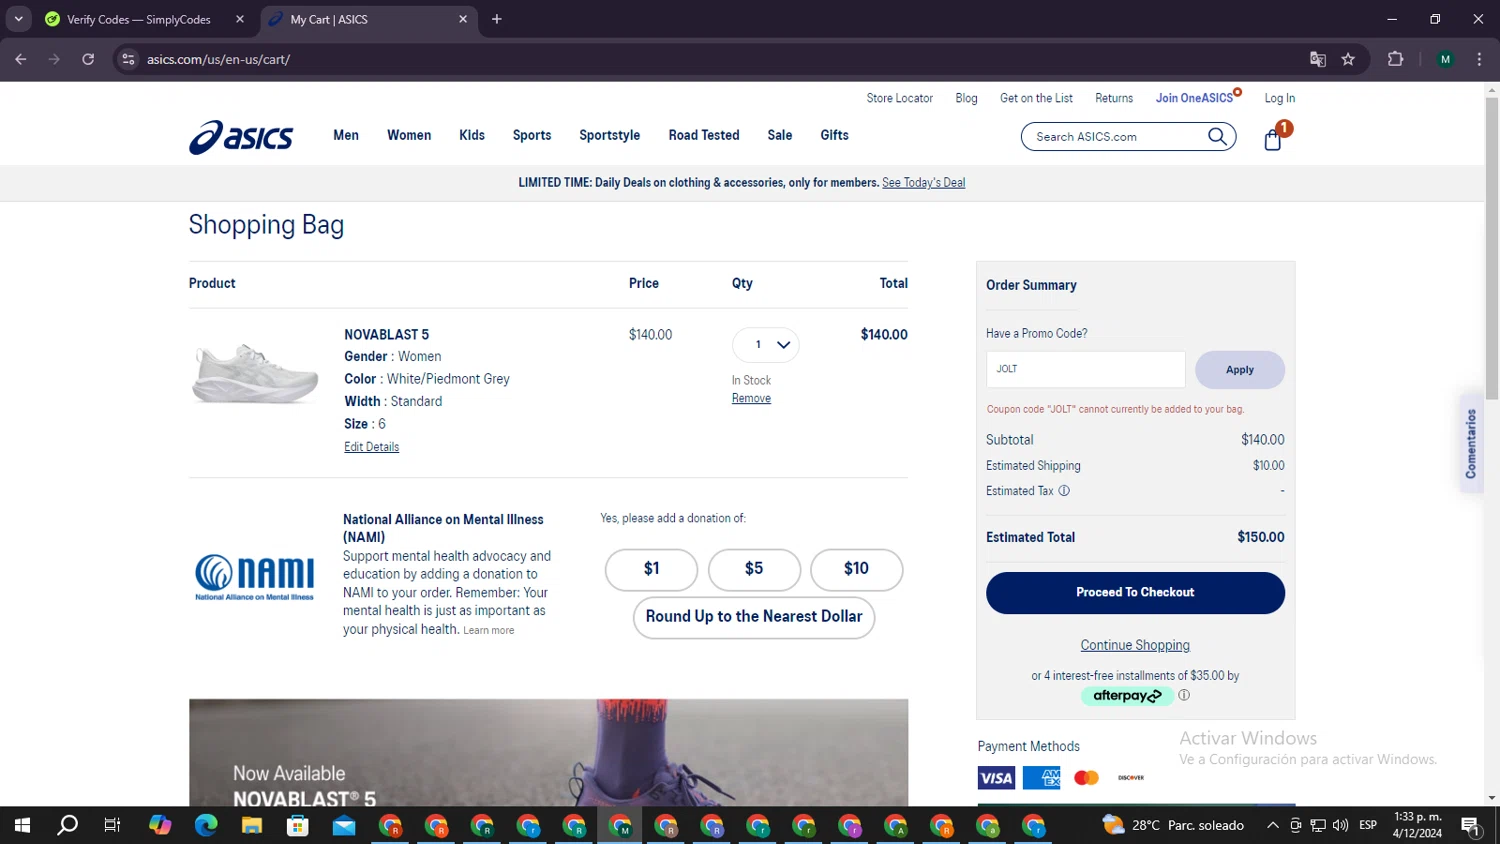This screenshot has width=1500, height=844.
Task: Click the ASICS logo
Action: coord(241,137)
